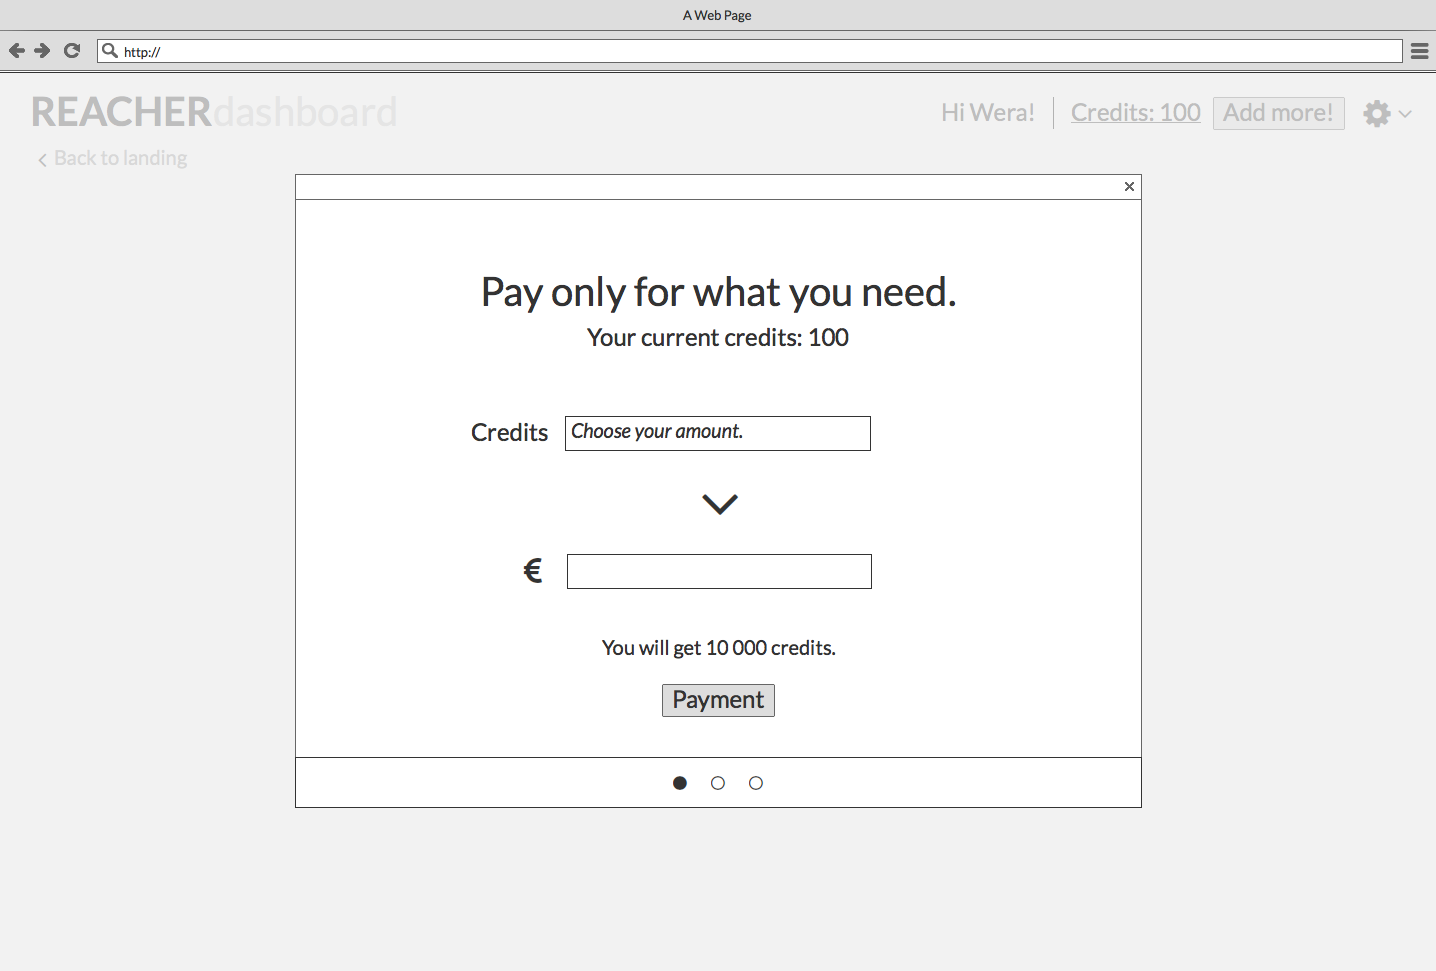Click the browser forward arrow

(x=42, y=50)
